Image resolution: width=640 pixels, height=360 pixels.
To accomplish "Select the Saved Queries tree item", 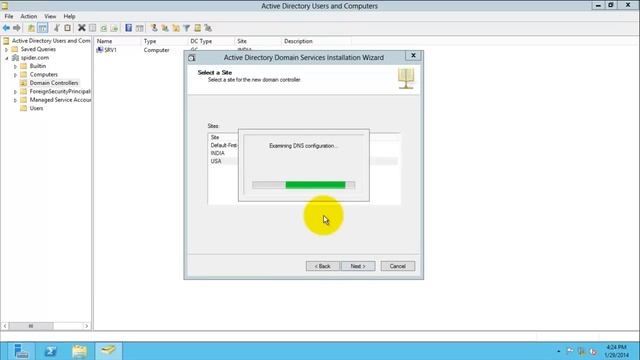I will pyautogui.click(x=38, y=49).
